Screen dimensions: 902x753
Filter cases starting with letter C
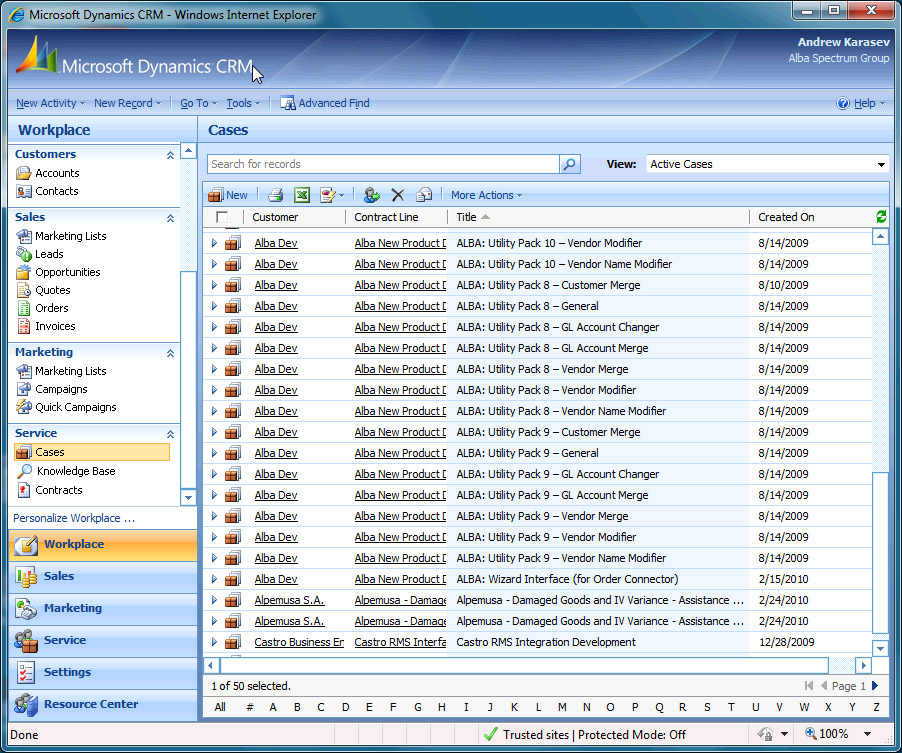click(320, 707)
